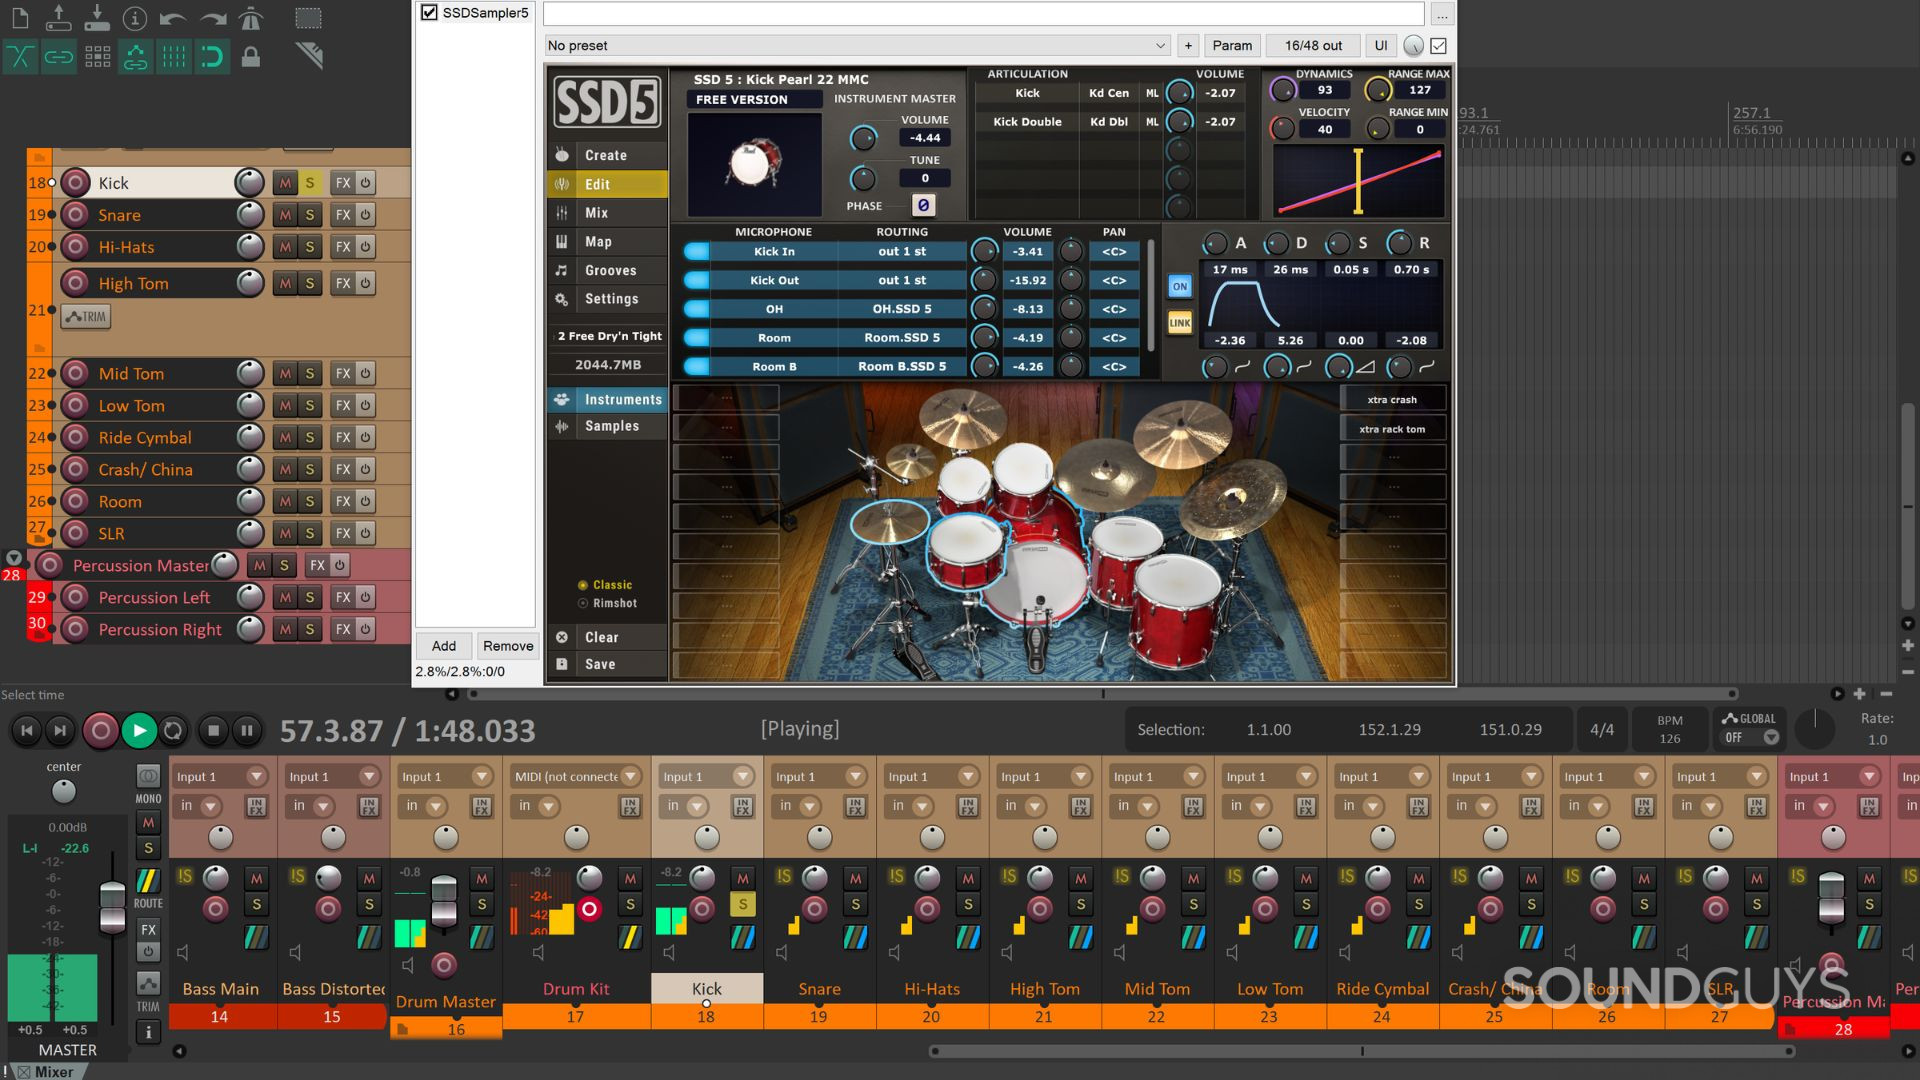Click the kick drum thumbnail preview

click(x=755, y=163)
